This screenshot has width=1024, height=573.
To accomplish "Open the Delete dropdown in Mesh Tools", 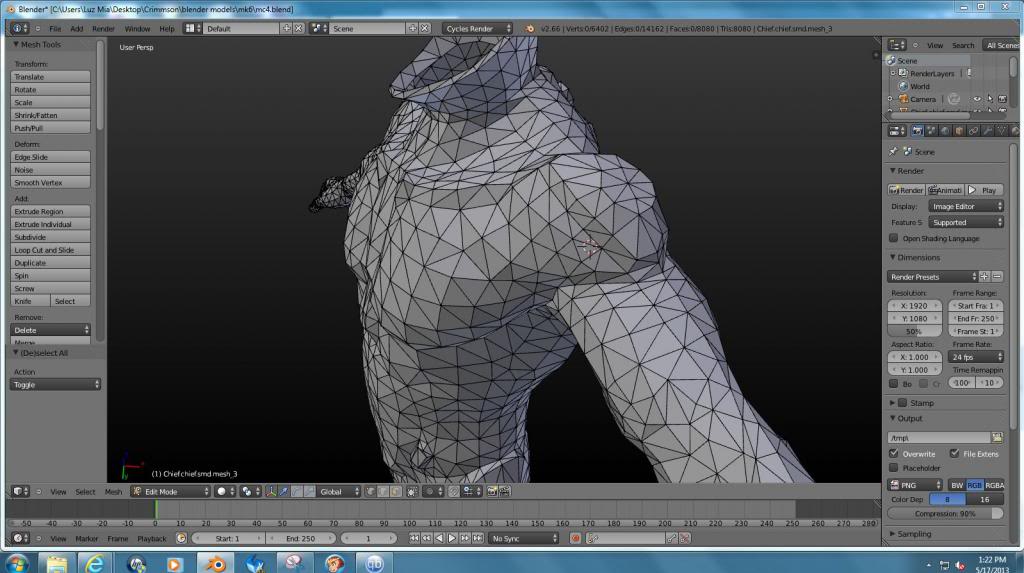I will pyautogui.click(x=50, y=330).
